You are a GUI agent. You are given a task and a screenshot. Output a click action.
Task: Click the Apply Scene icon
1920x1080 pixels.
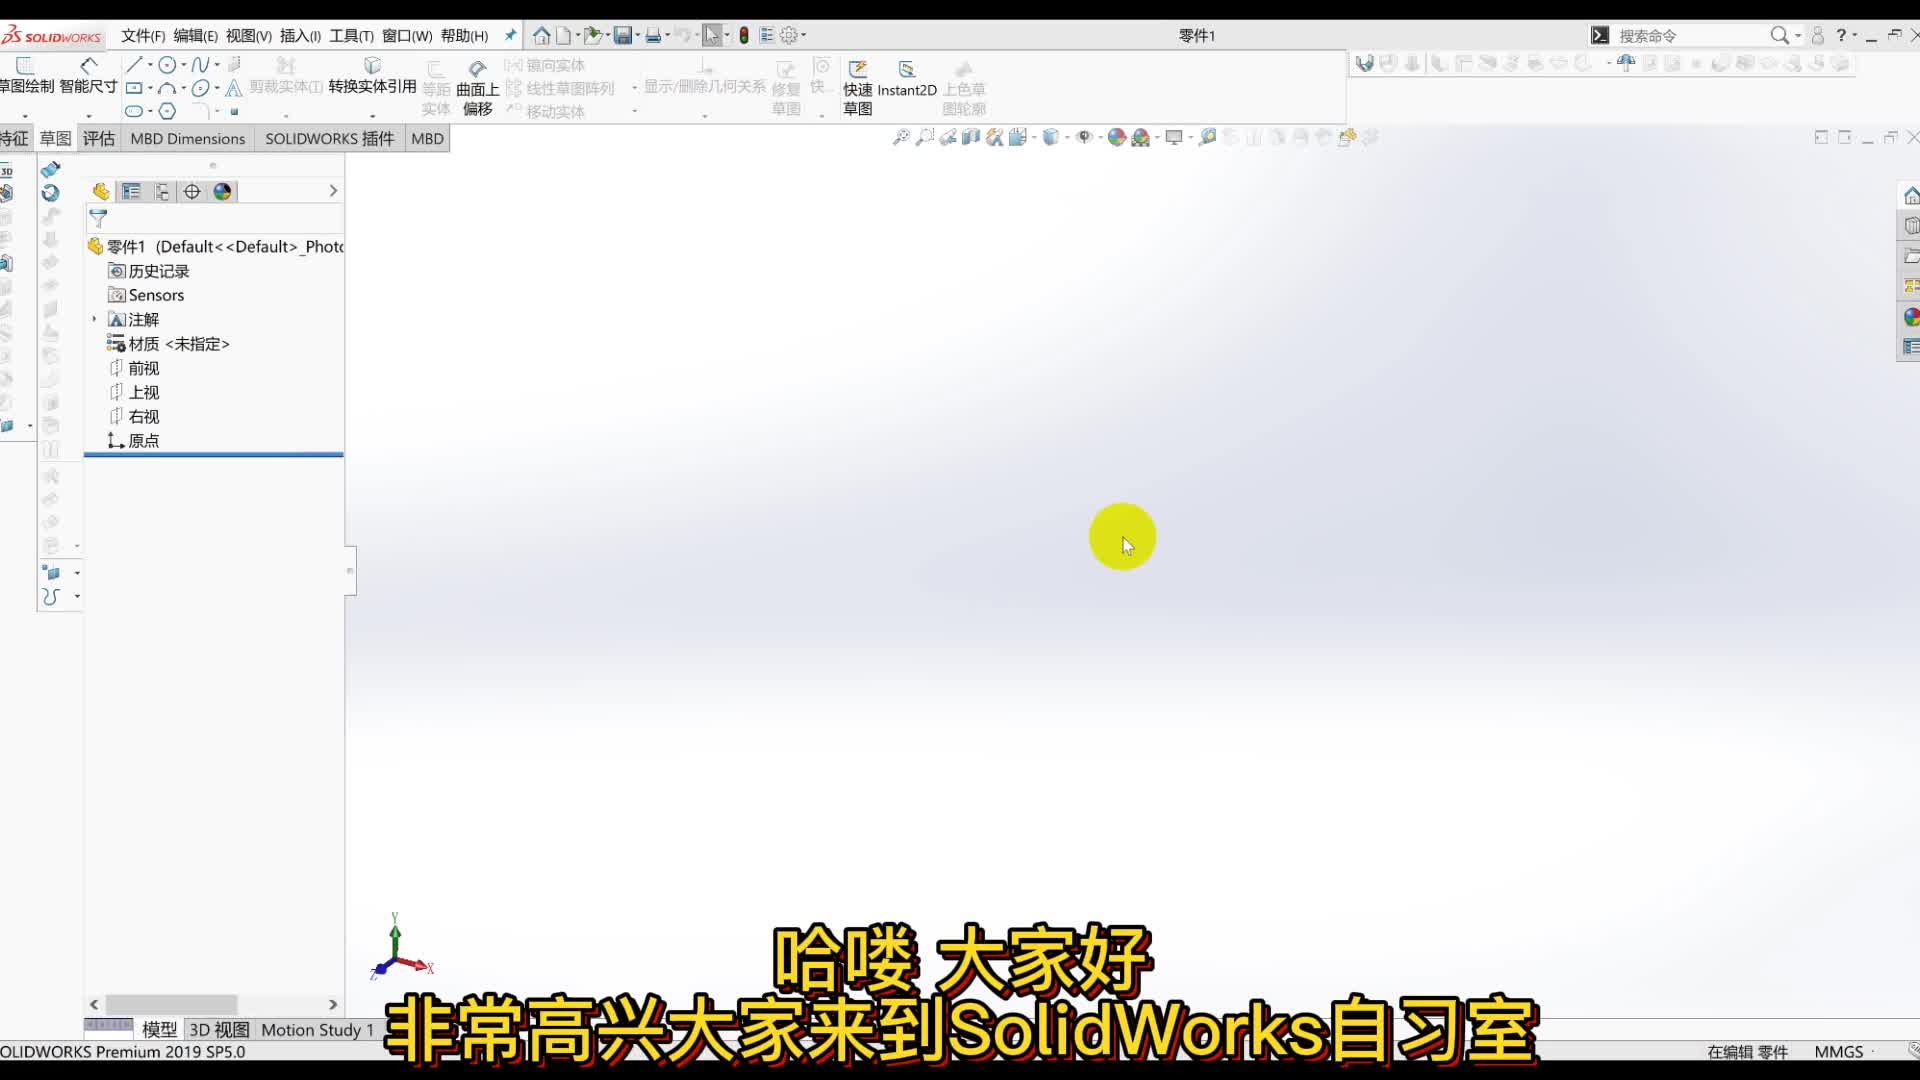click(x=1141, y=137)
